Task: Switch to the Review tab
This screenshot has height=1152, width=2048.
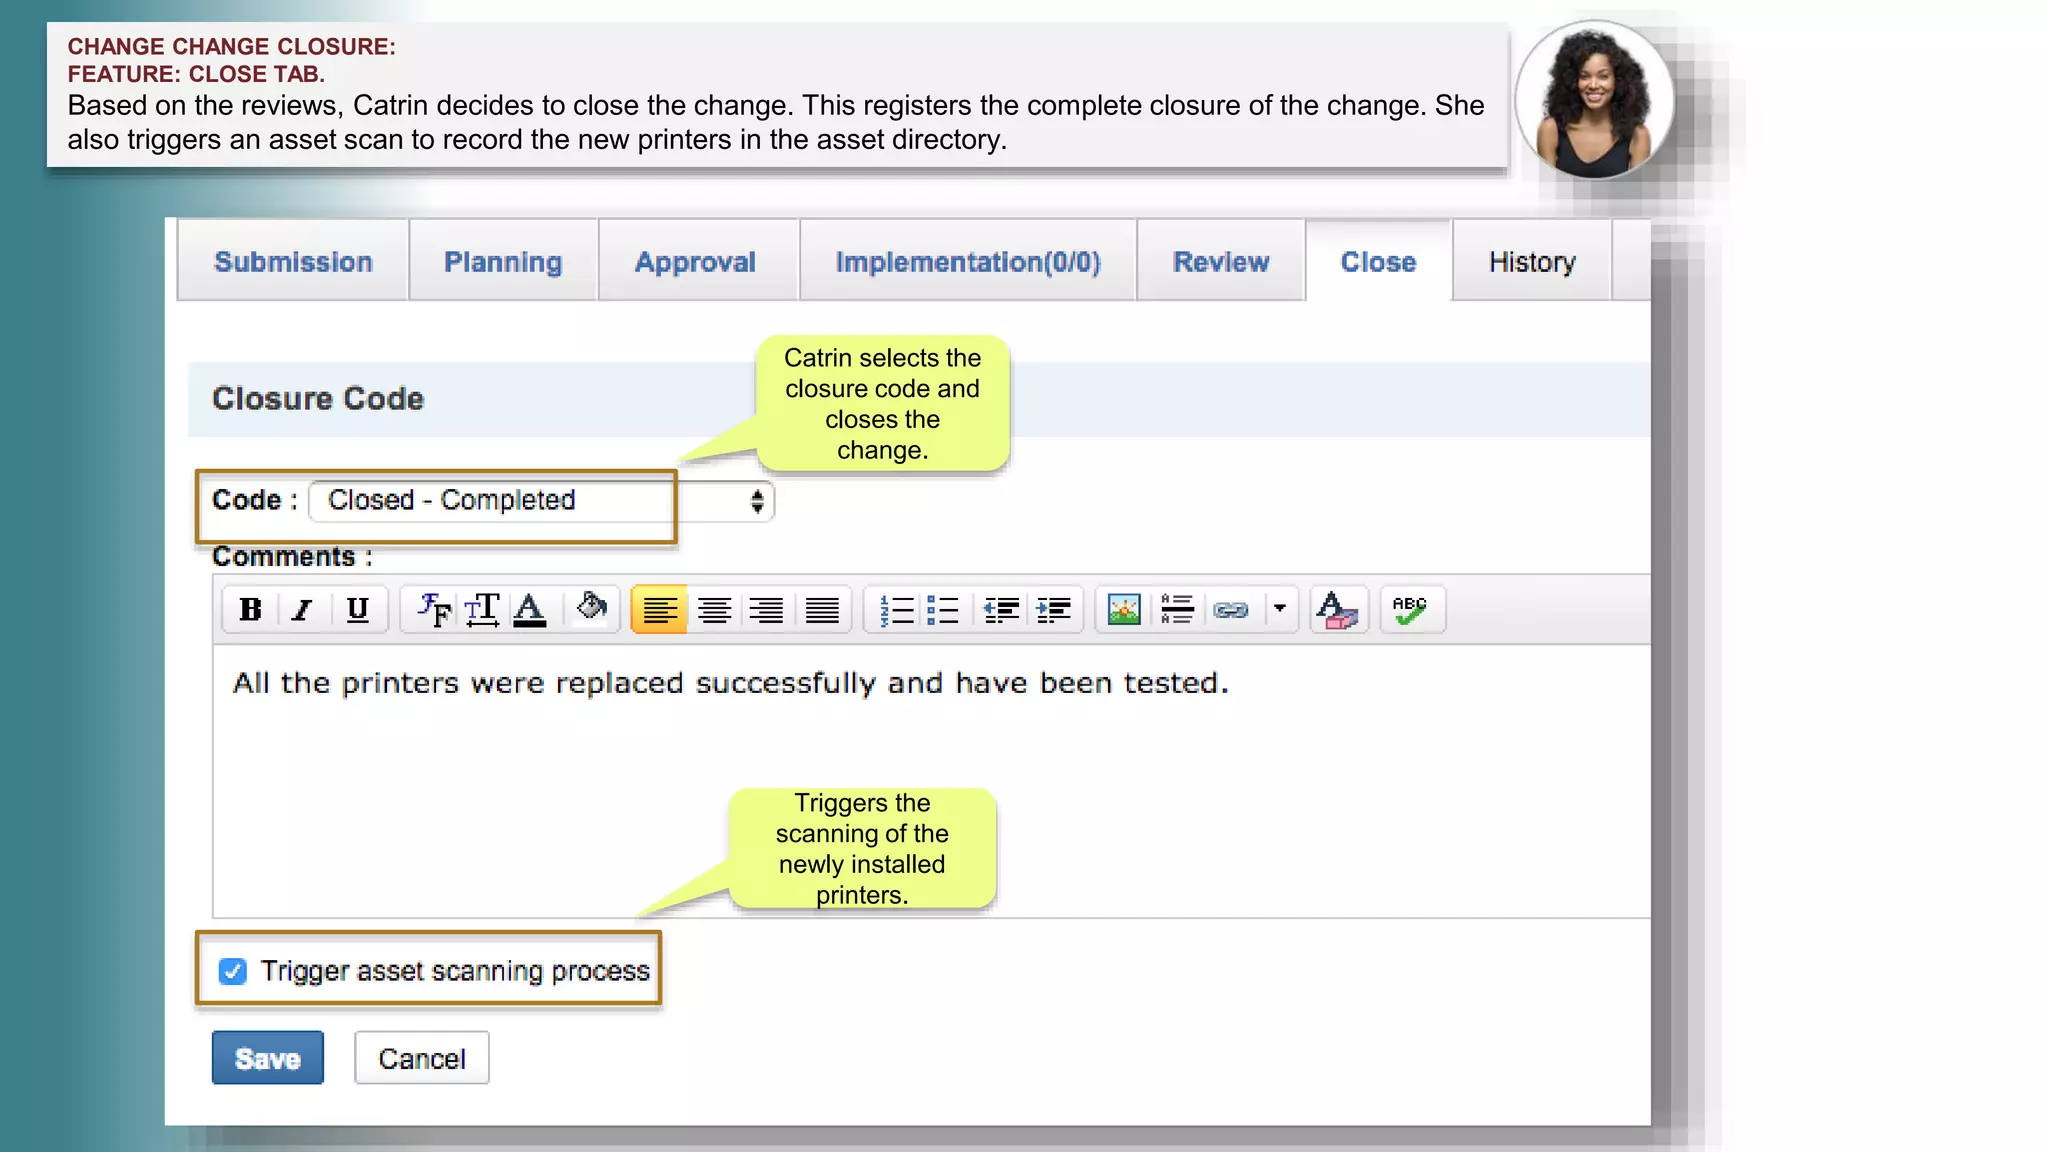Action: click(1221, 261)
